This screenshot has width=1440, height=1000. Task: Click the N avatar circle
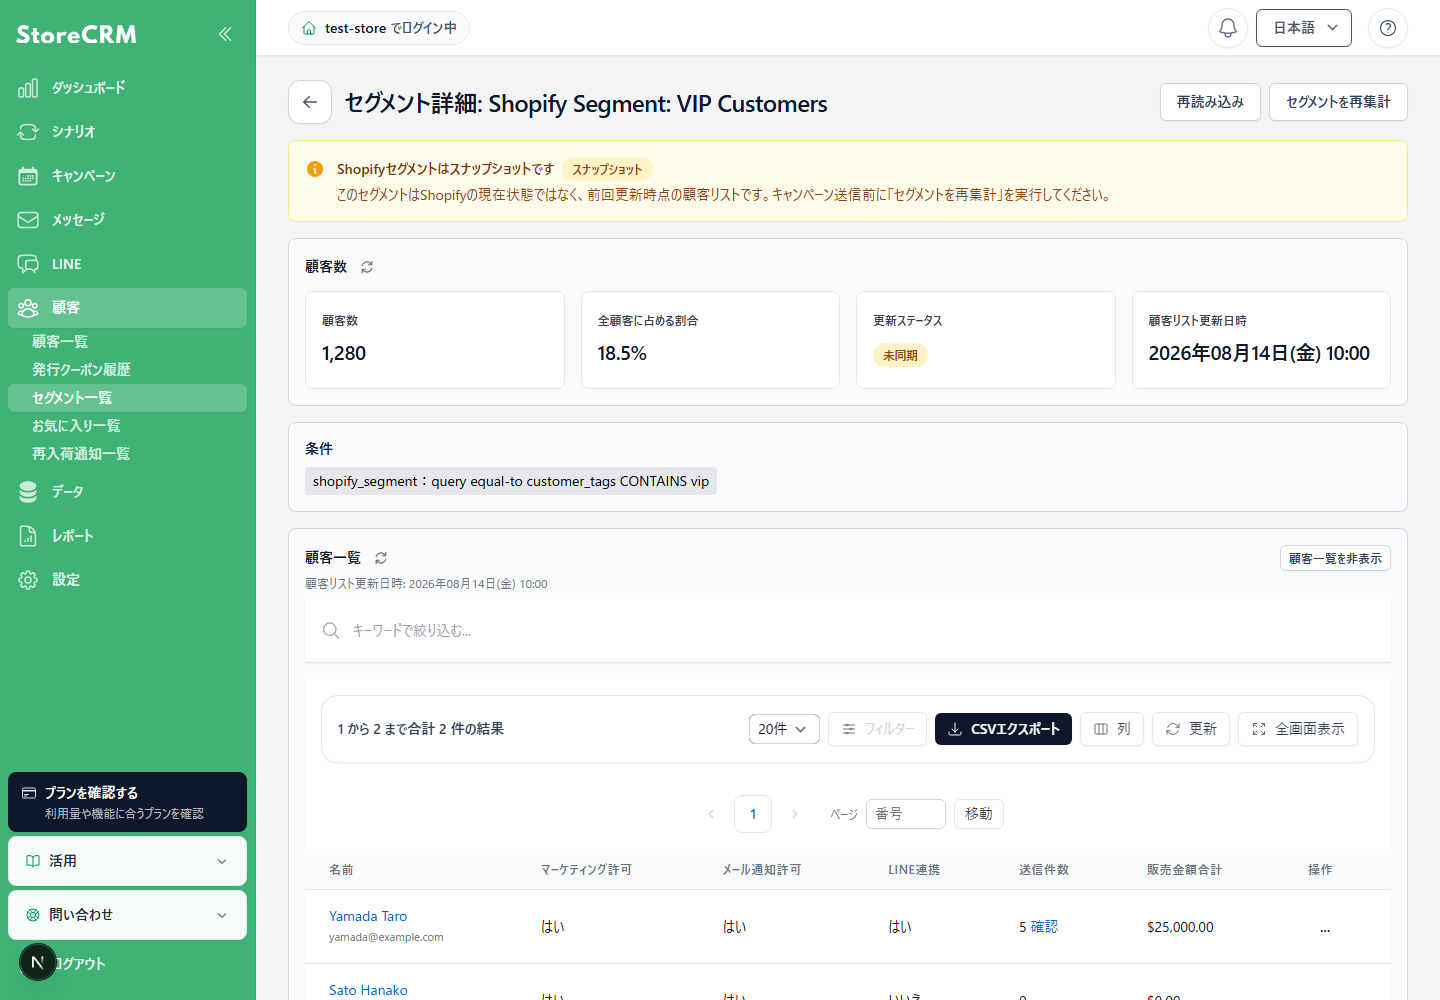point(38,963)
